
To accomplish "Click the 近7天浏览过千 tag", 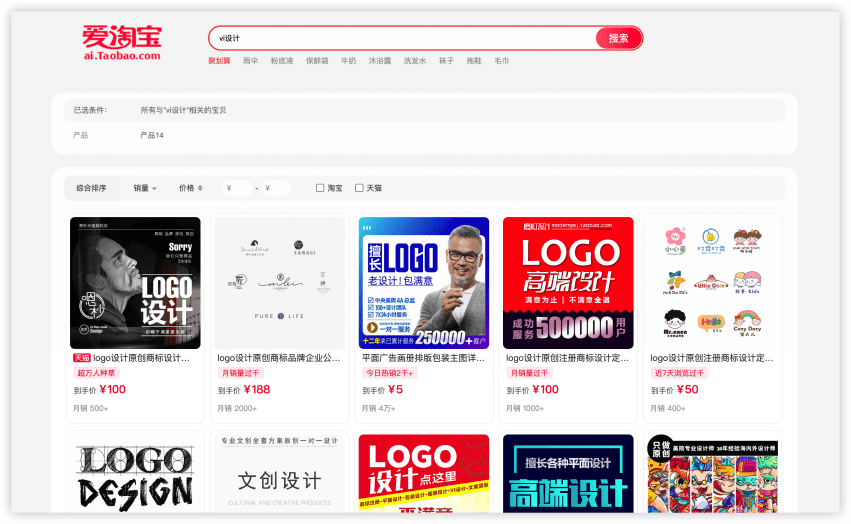I will coord(679,373).
